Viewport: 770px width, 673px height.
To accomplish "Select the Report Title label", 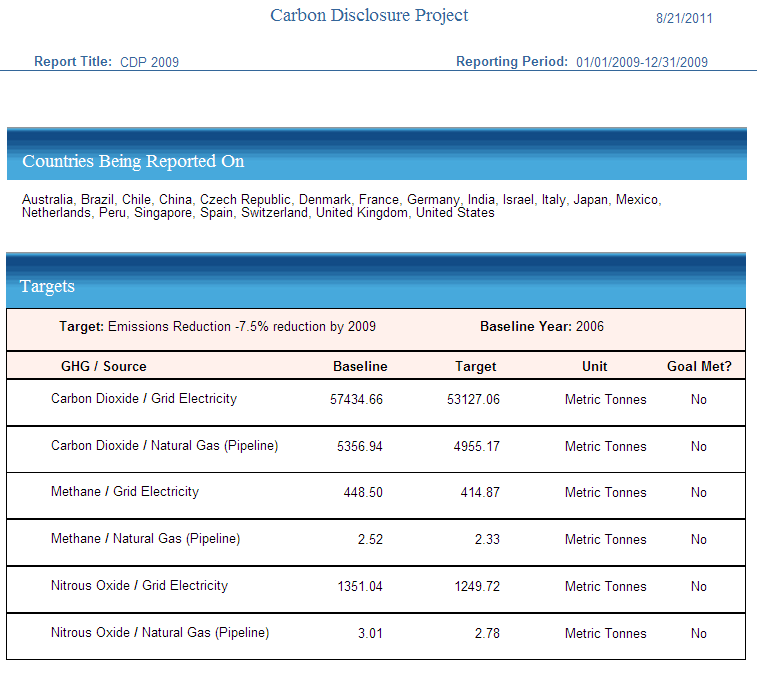I will (x=73, y=62).
